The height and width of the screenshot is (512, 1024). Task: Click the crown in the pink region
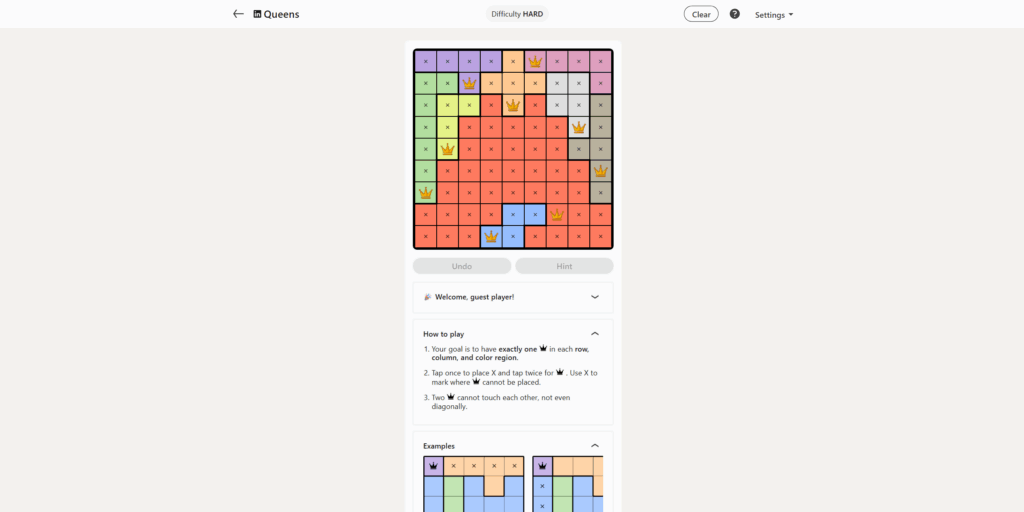pos(535,61)
